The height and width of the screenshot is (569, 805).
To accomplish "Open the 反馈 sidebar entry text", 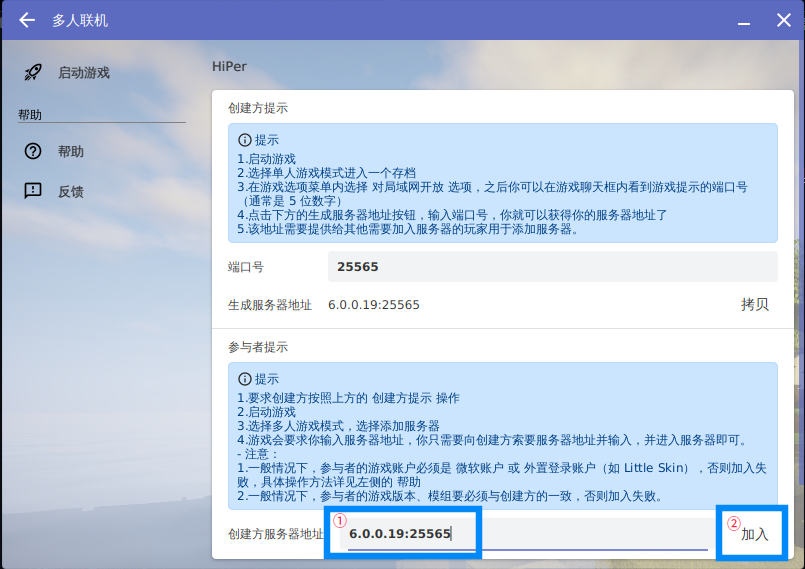I will click(x=71, y=191).
